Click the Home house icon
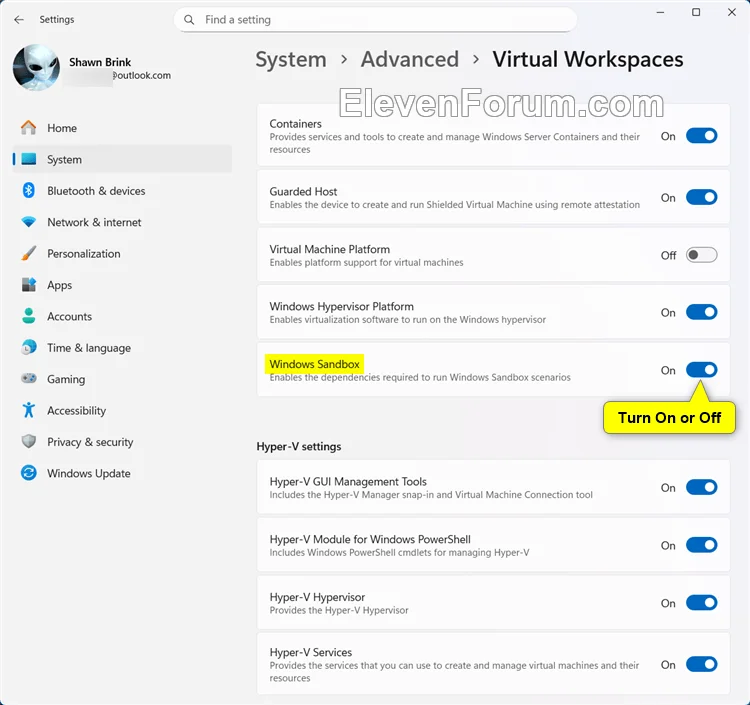 (x=29, y=128)
